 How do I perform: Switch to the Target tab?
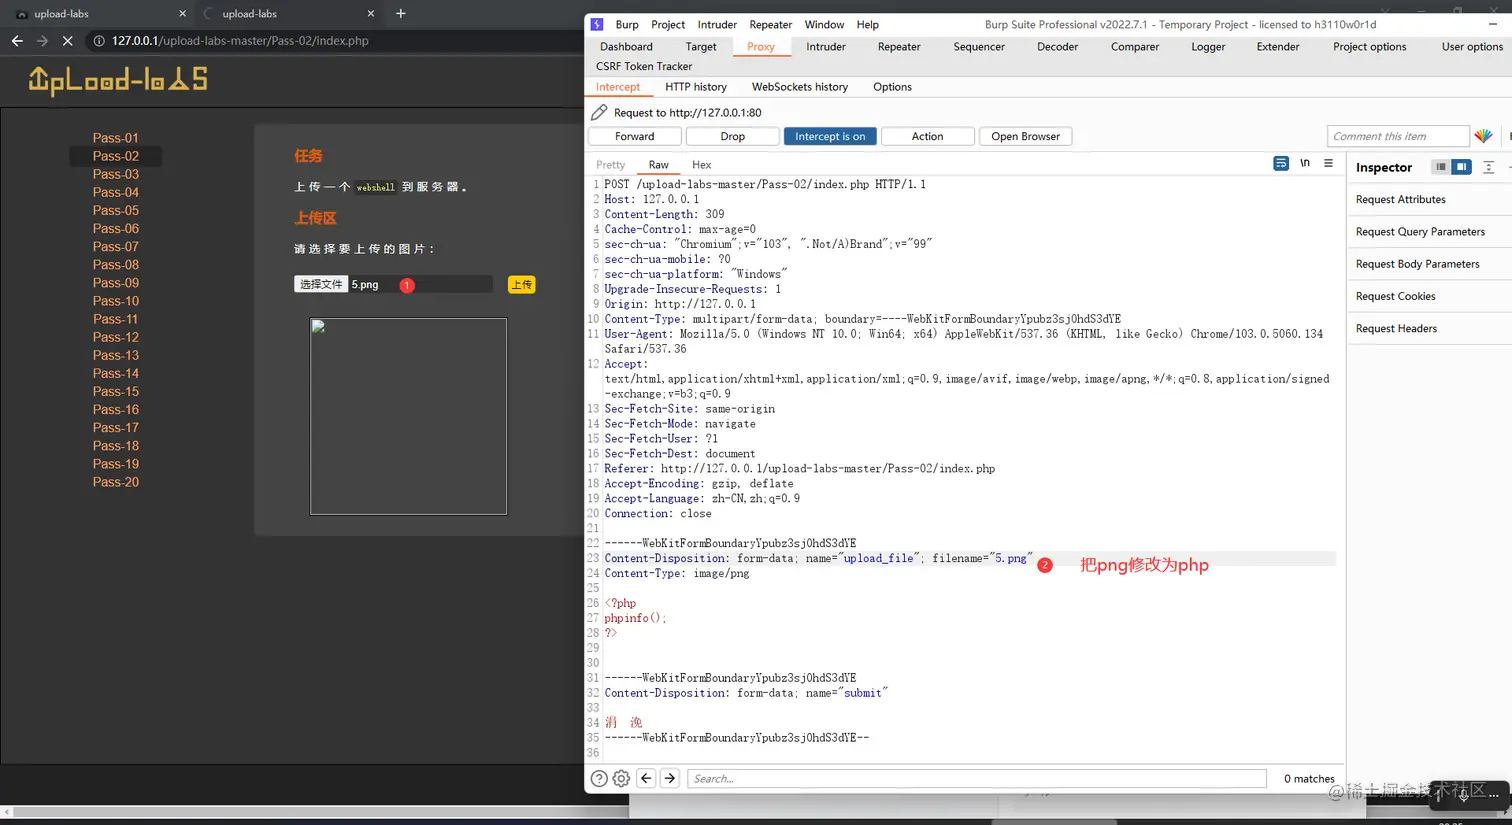pos(701,46)
